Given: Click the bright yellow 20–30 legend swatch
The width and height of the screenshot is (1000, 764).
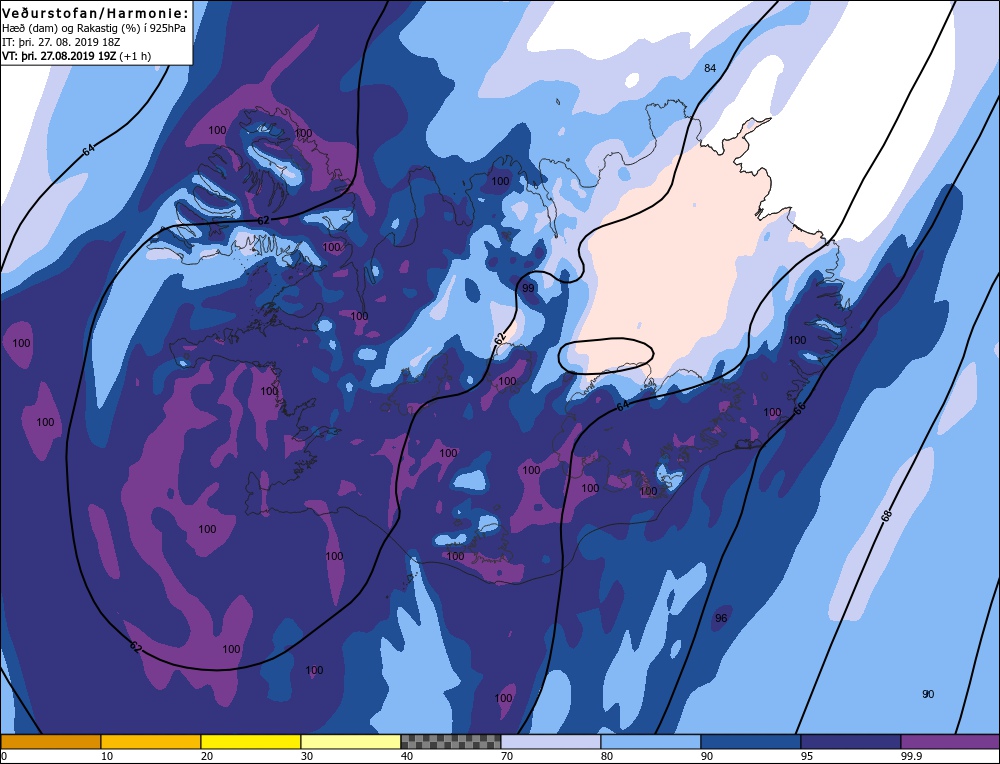Looking at the screenshot, I should (x=251, y=742).
